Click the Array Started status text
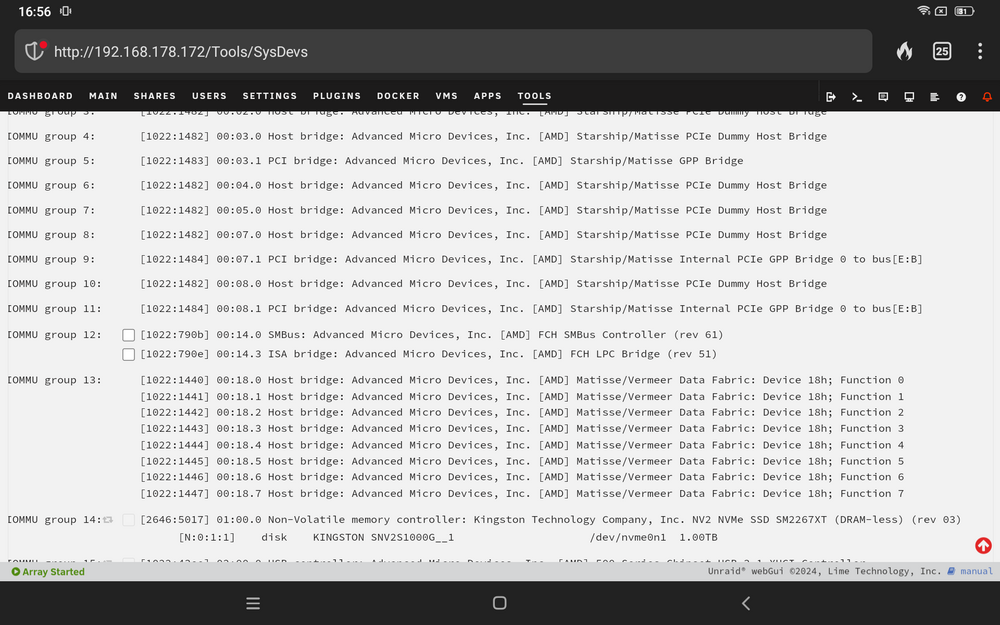This screenshot has width=1000, height=625. [x=54, y=571]
